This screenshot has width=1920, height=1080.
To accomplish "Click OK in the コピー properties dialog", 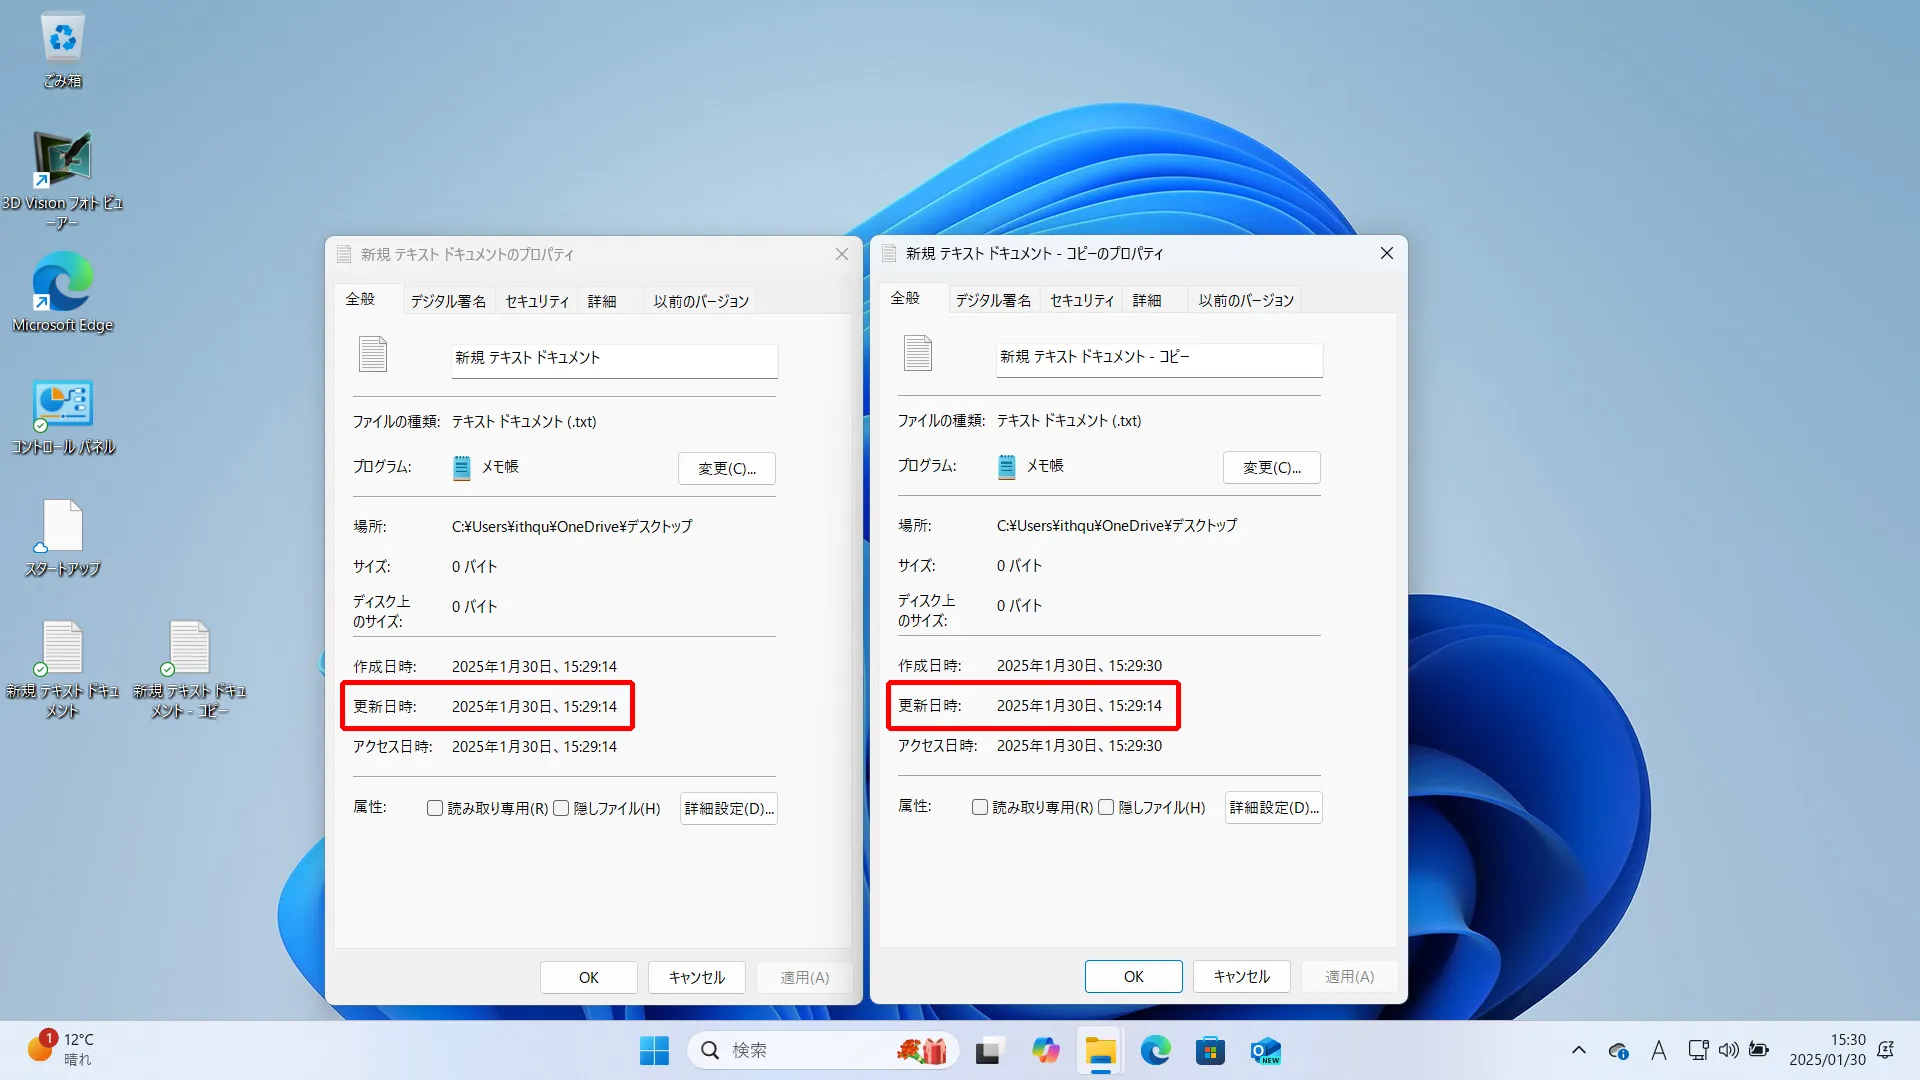I will coord(1134,976).
